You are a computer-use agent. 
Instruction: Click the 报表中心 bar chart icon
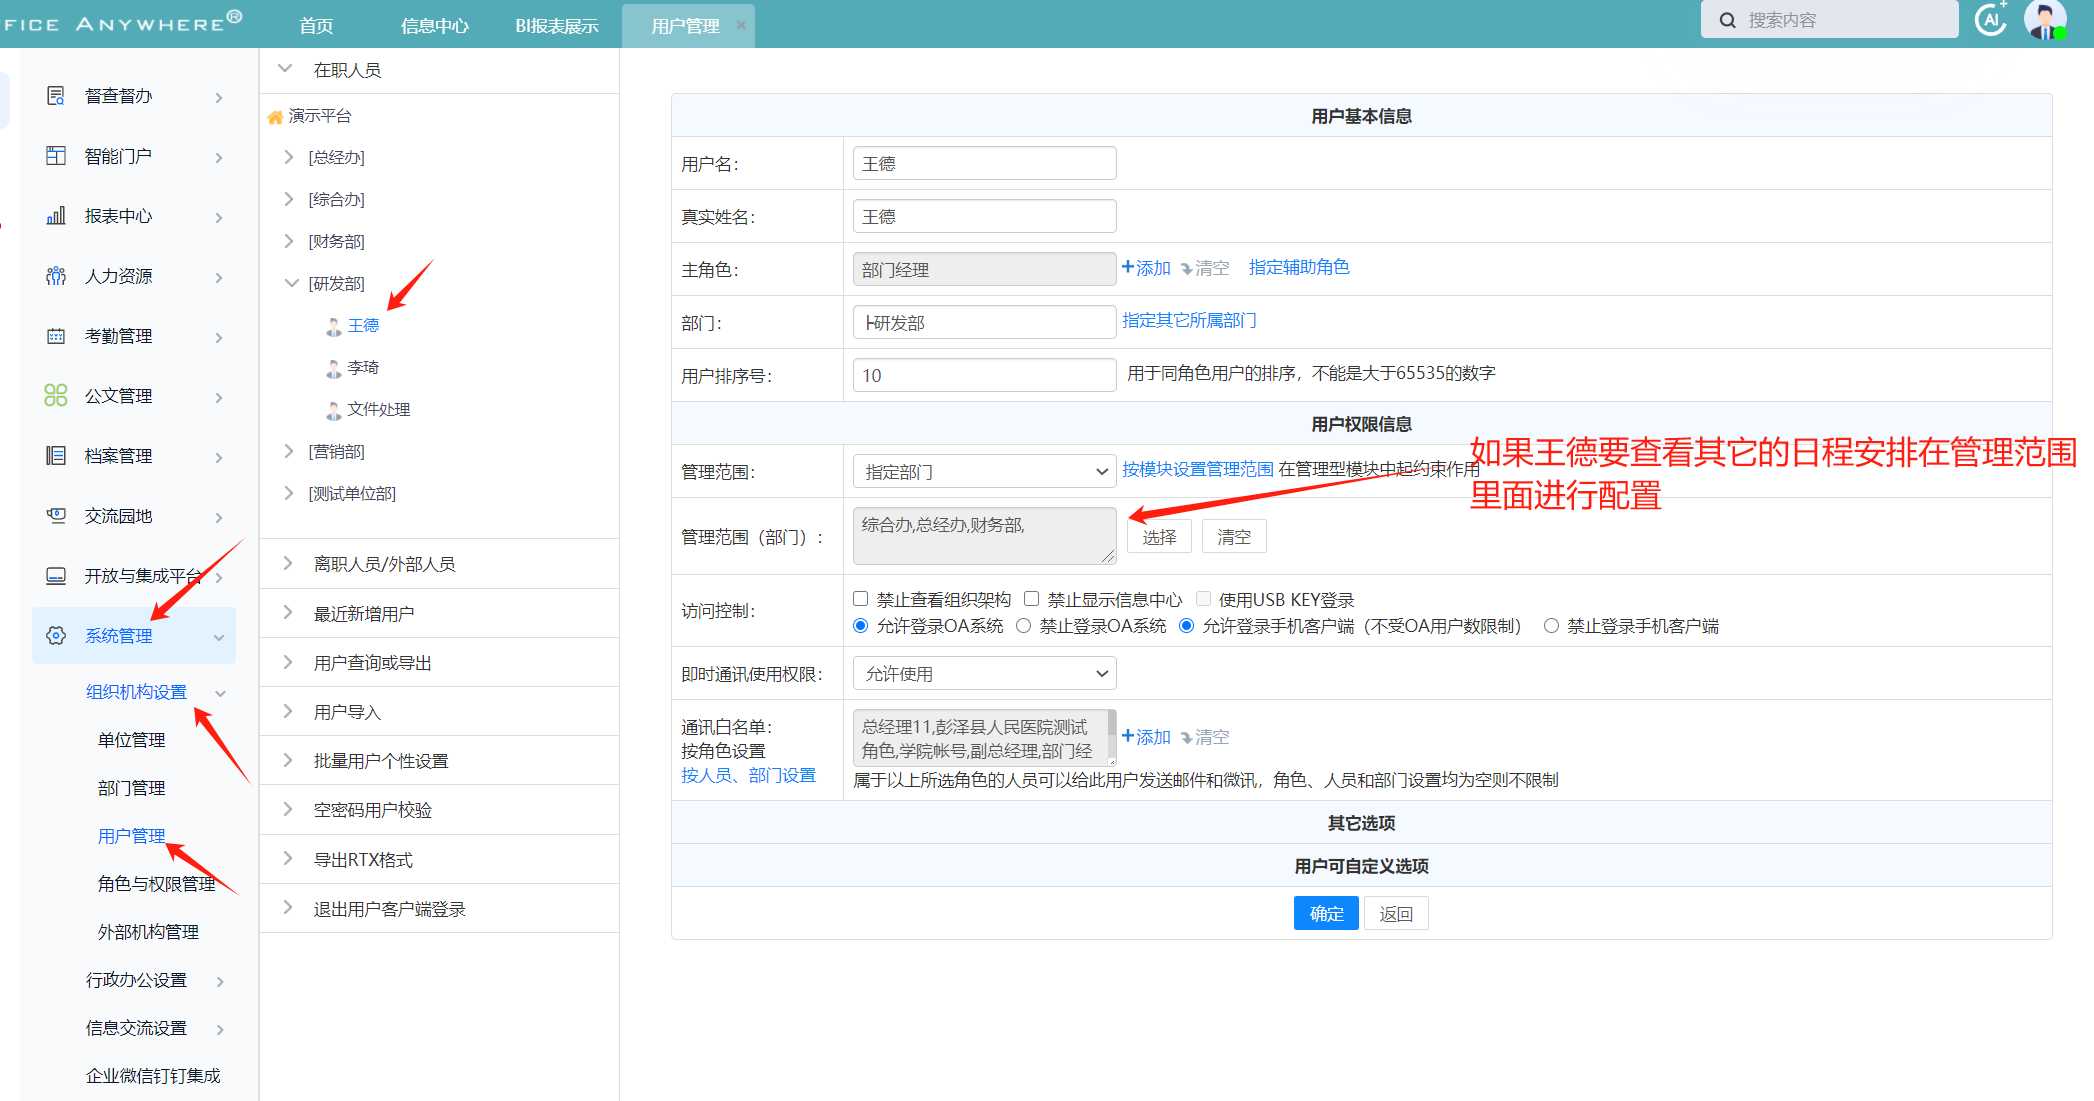(56, 216)
